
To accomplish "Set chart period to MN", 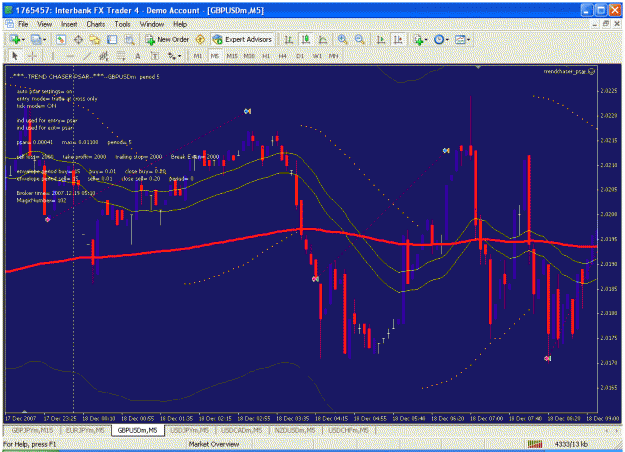I will pyautogui.click(x=334, y=56).
